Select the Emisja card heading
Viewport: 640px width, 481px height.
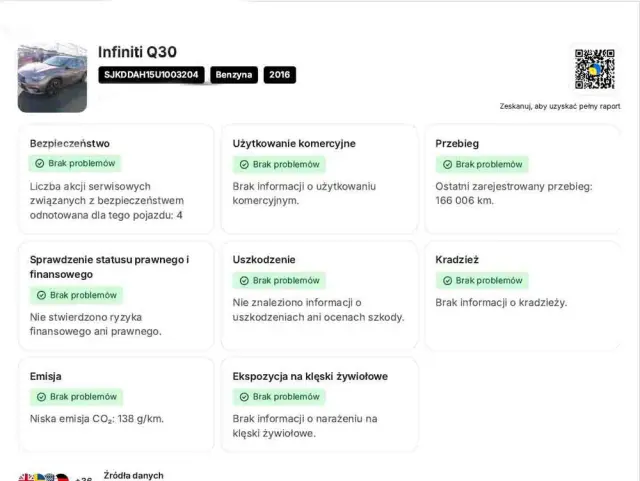click(46, 376)
